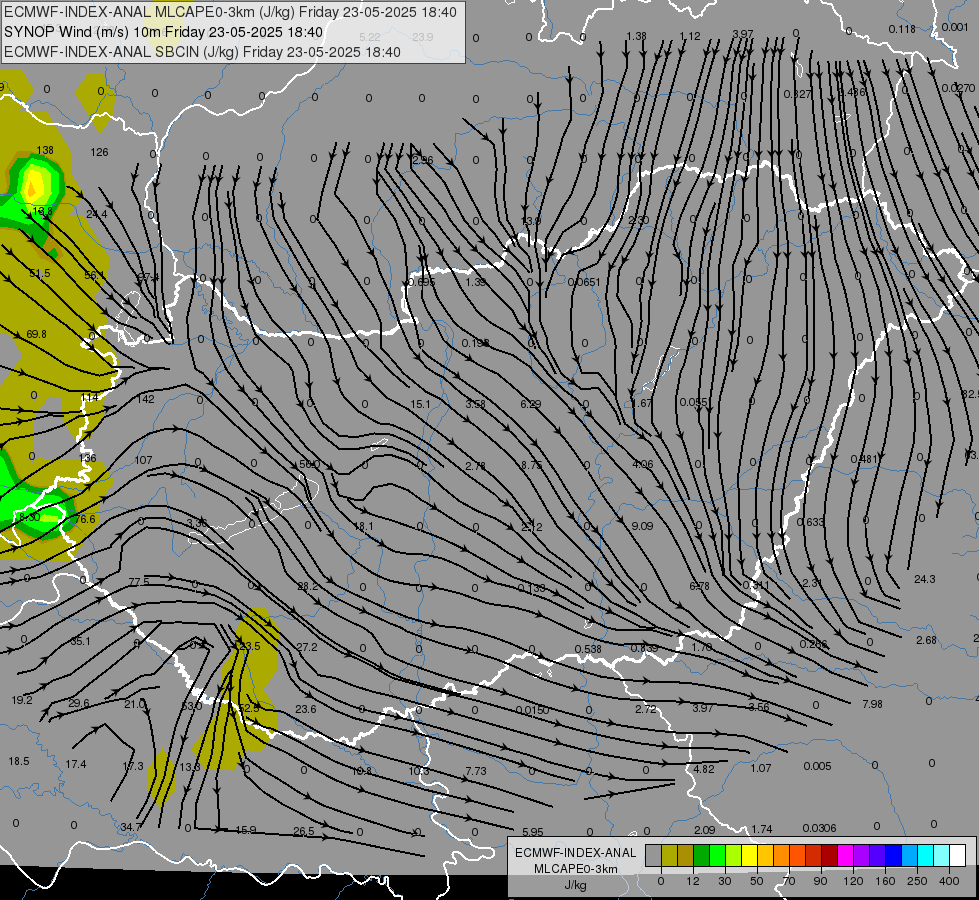Click the map value 51.5
This screenshot has height=900, width=979.
tap(40, 273)
